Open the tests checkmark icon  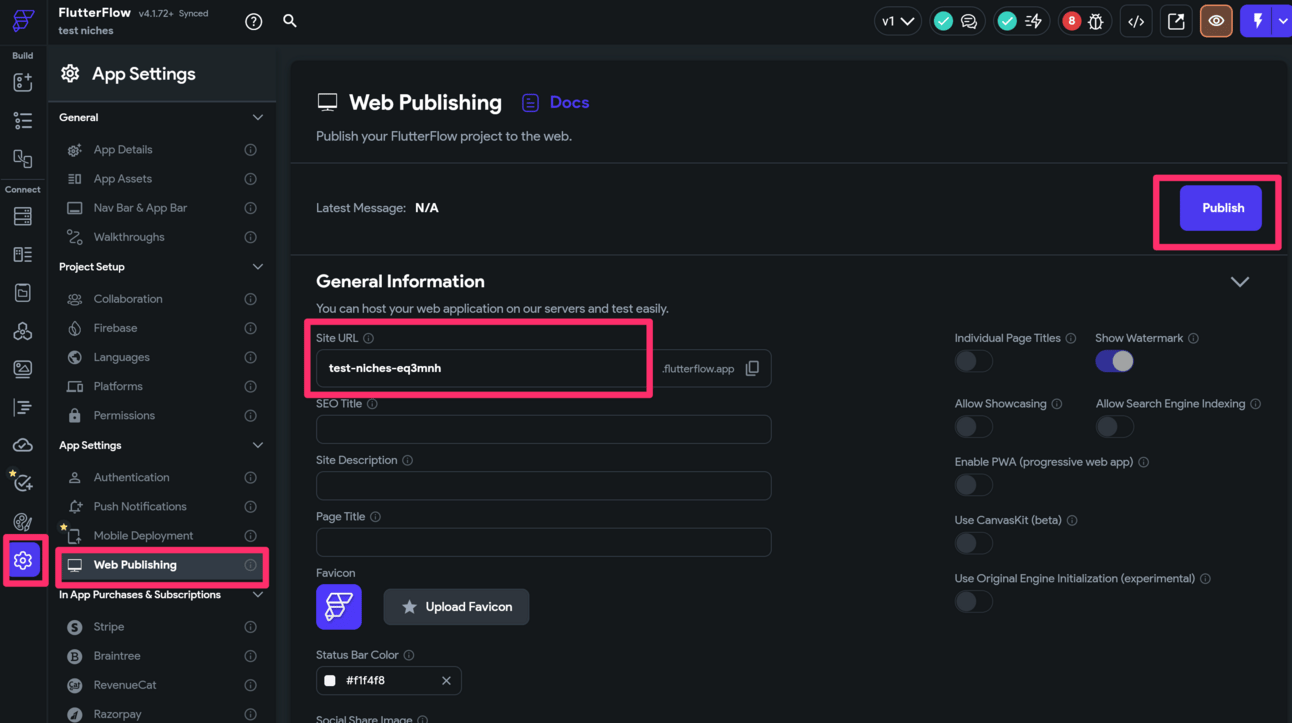point(23,483)
